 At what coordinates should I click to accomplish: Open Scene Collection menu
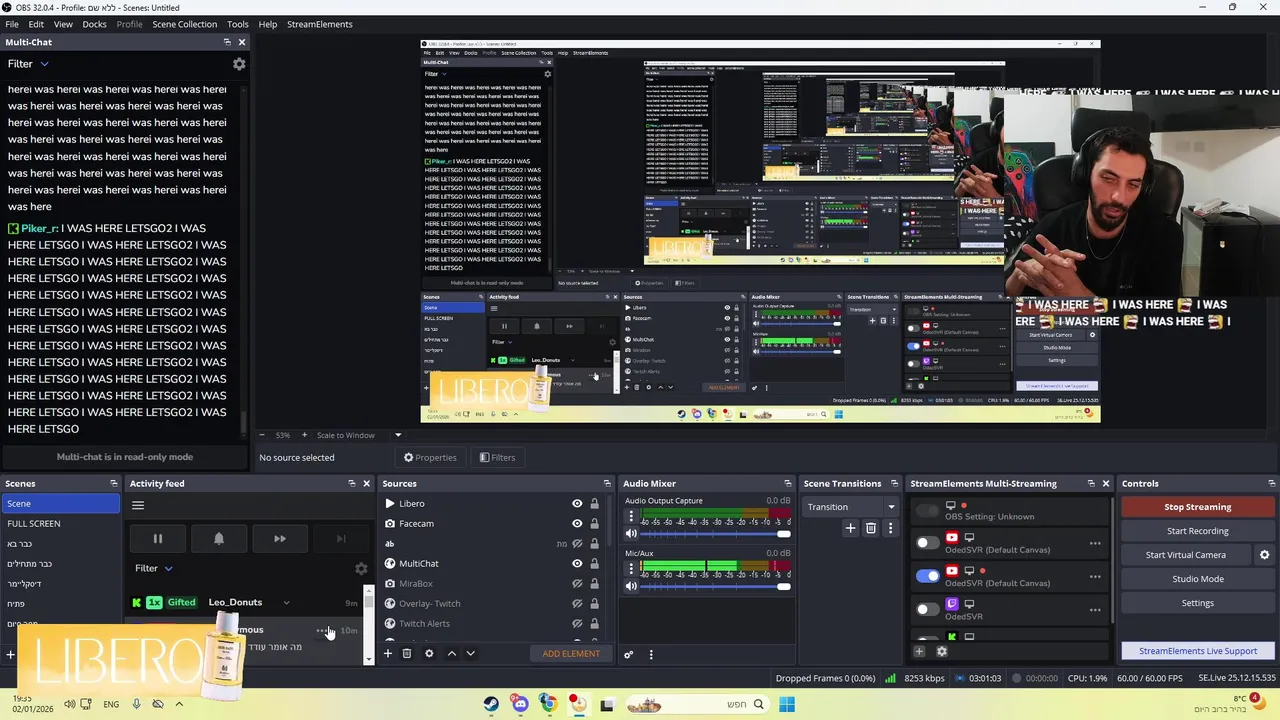click(184, 24)
